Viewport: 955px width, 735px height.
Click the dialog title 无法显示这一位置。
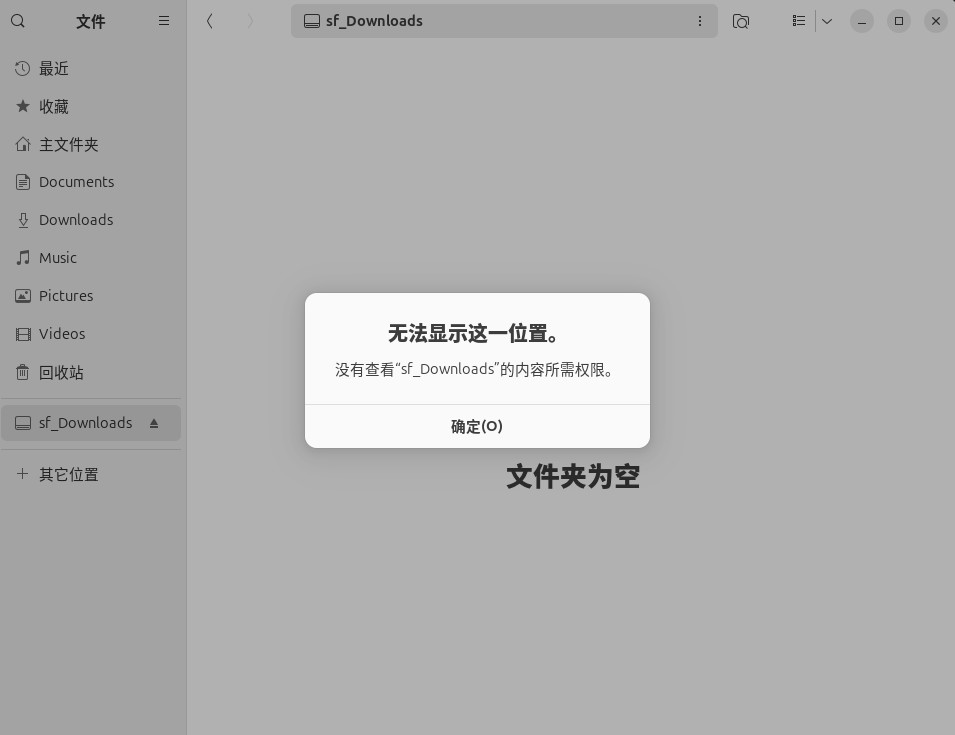[474, 334]
